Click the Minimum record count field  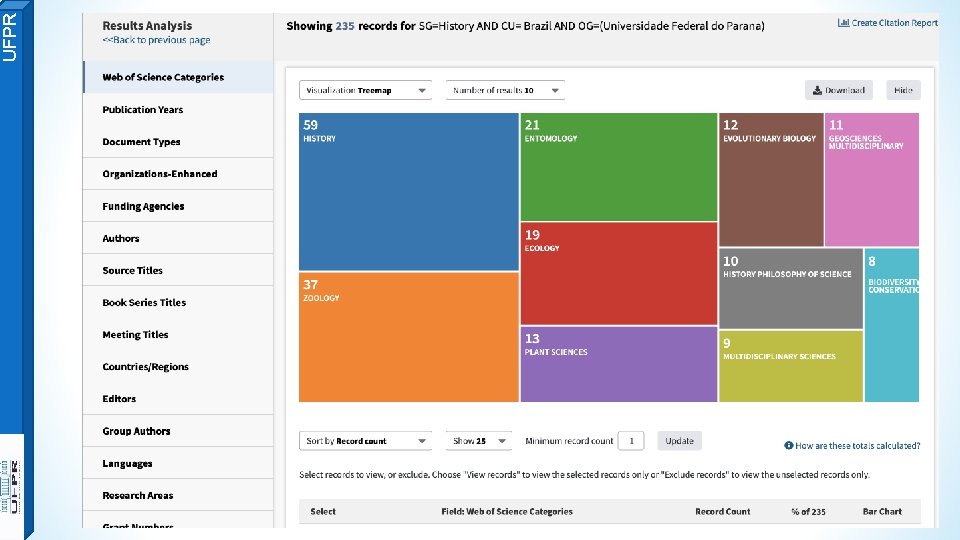pos(631,441)
